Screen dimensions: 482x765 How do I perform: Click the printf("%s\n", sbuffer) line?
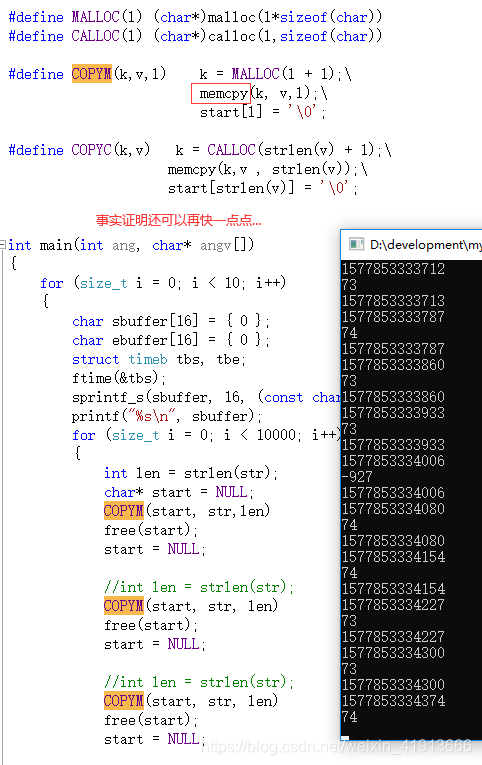tap(167, 416)
